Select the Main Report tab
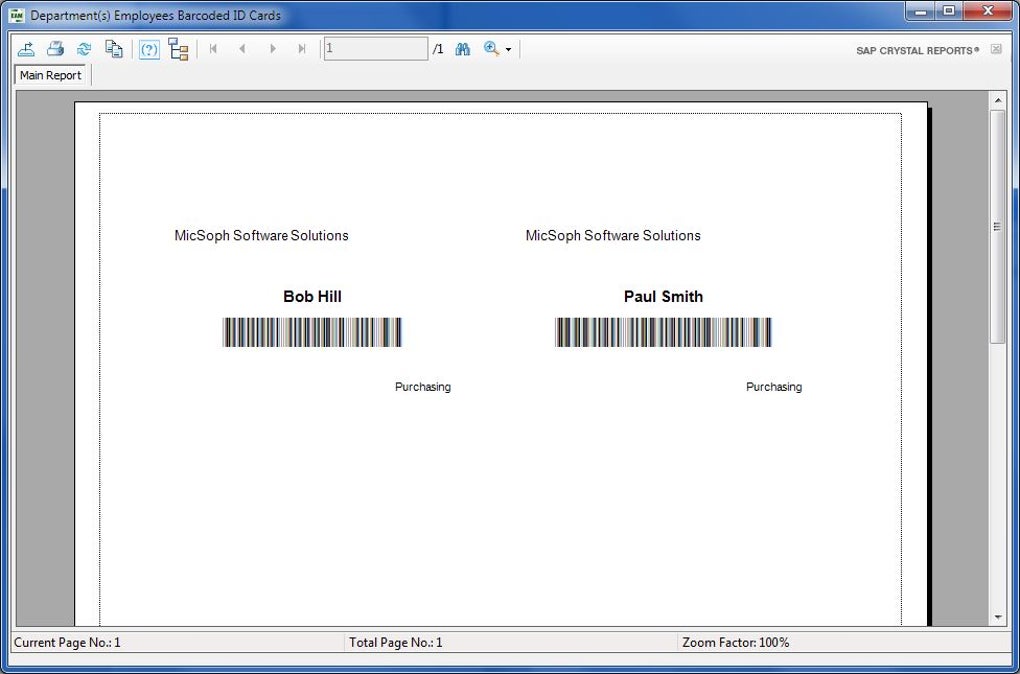Image resolution: width=1020 pixels, height=674 pixels. [51, 76]
